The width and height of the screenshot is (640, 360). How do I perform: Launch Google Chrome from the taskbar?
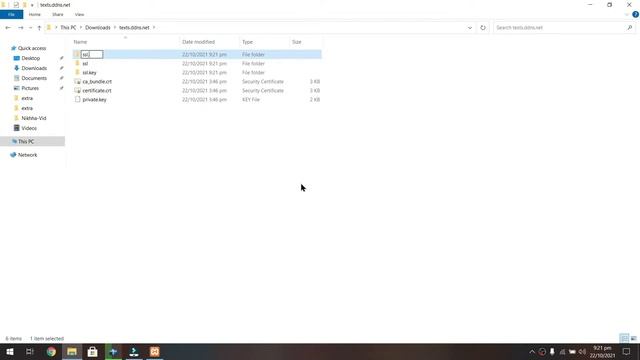[51, 351]
